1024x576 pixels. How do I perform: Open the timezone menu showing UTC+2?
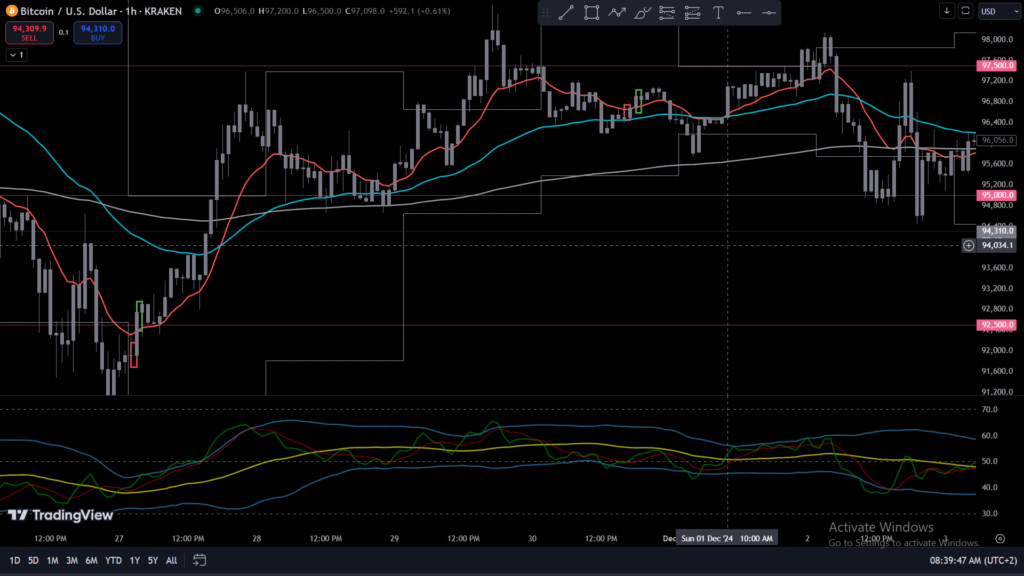[969, 560]
